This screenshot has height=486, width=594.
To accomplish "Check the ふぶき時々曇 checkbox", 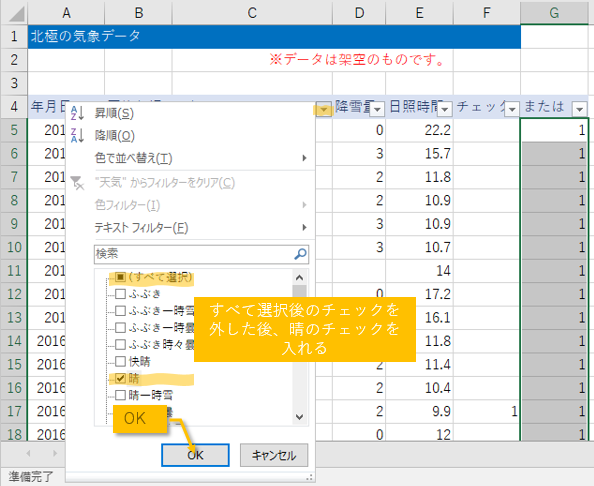I will click(120, 345).
